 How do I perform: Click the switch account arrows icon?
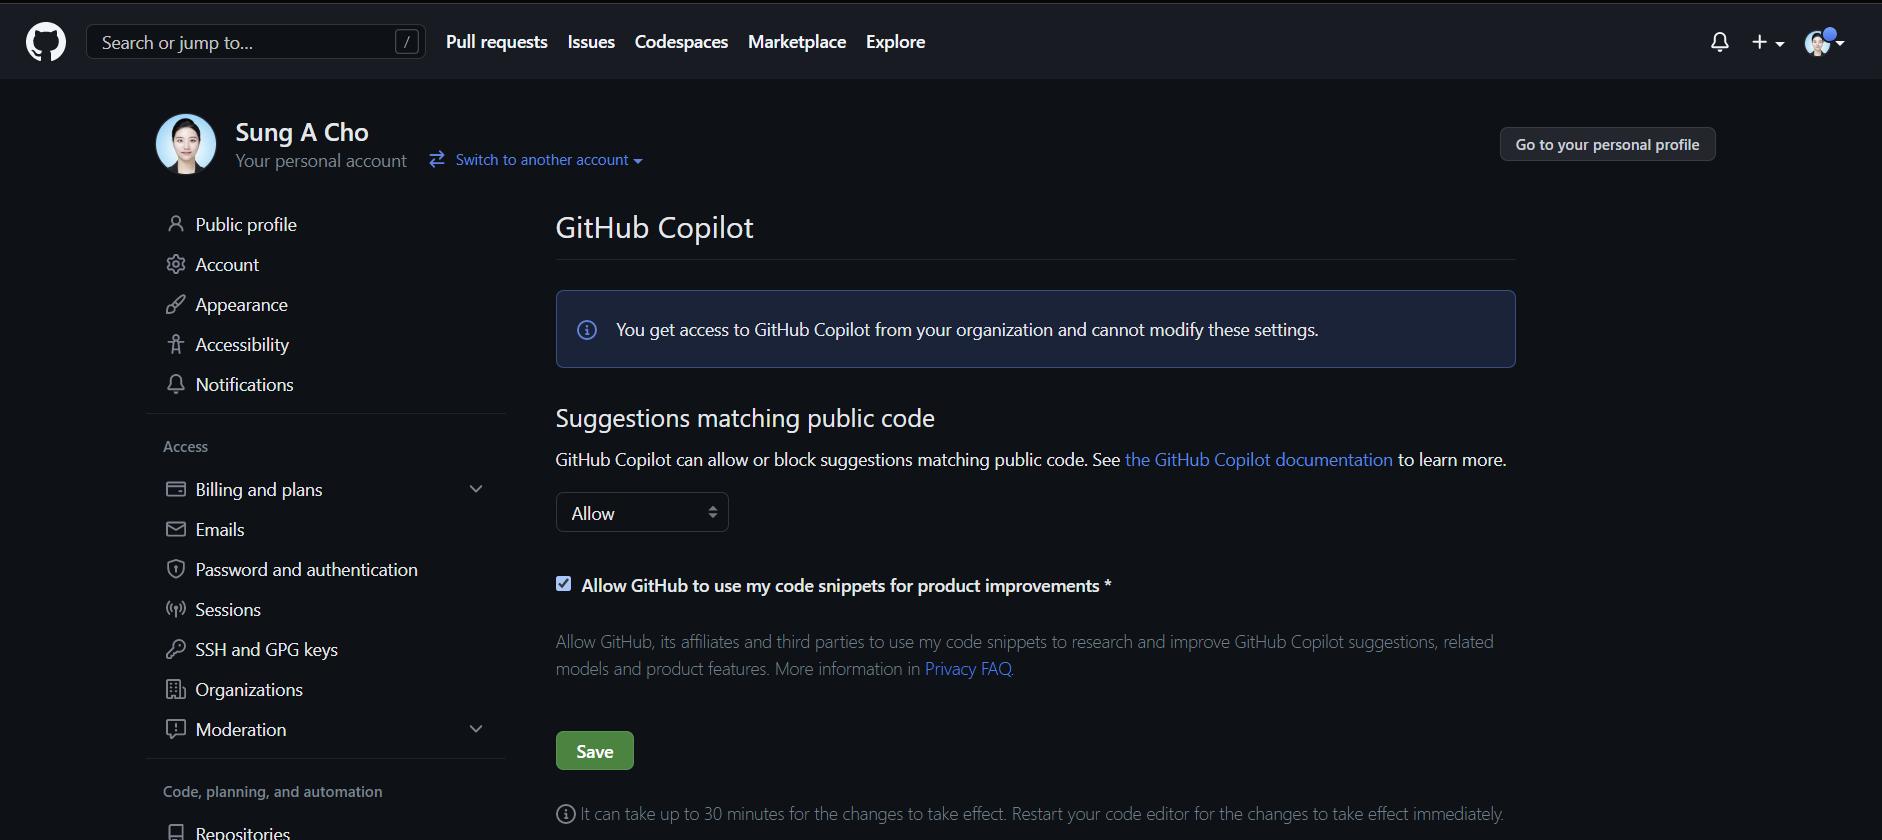[437, 160]
